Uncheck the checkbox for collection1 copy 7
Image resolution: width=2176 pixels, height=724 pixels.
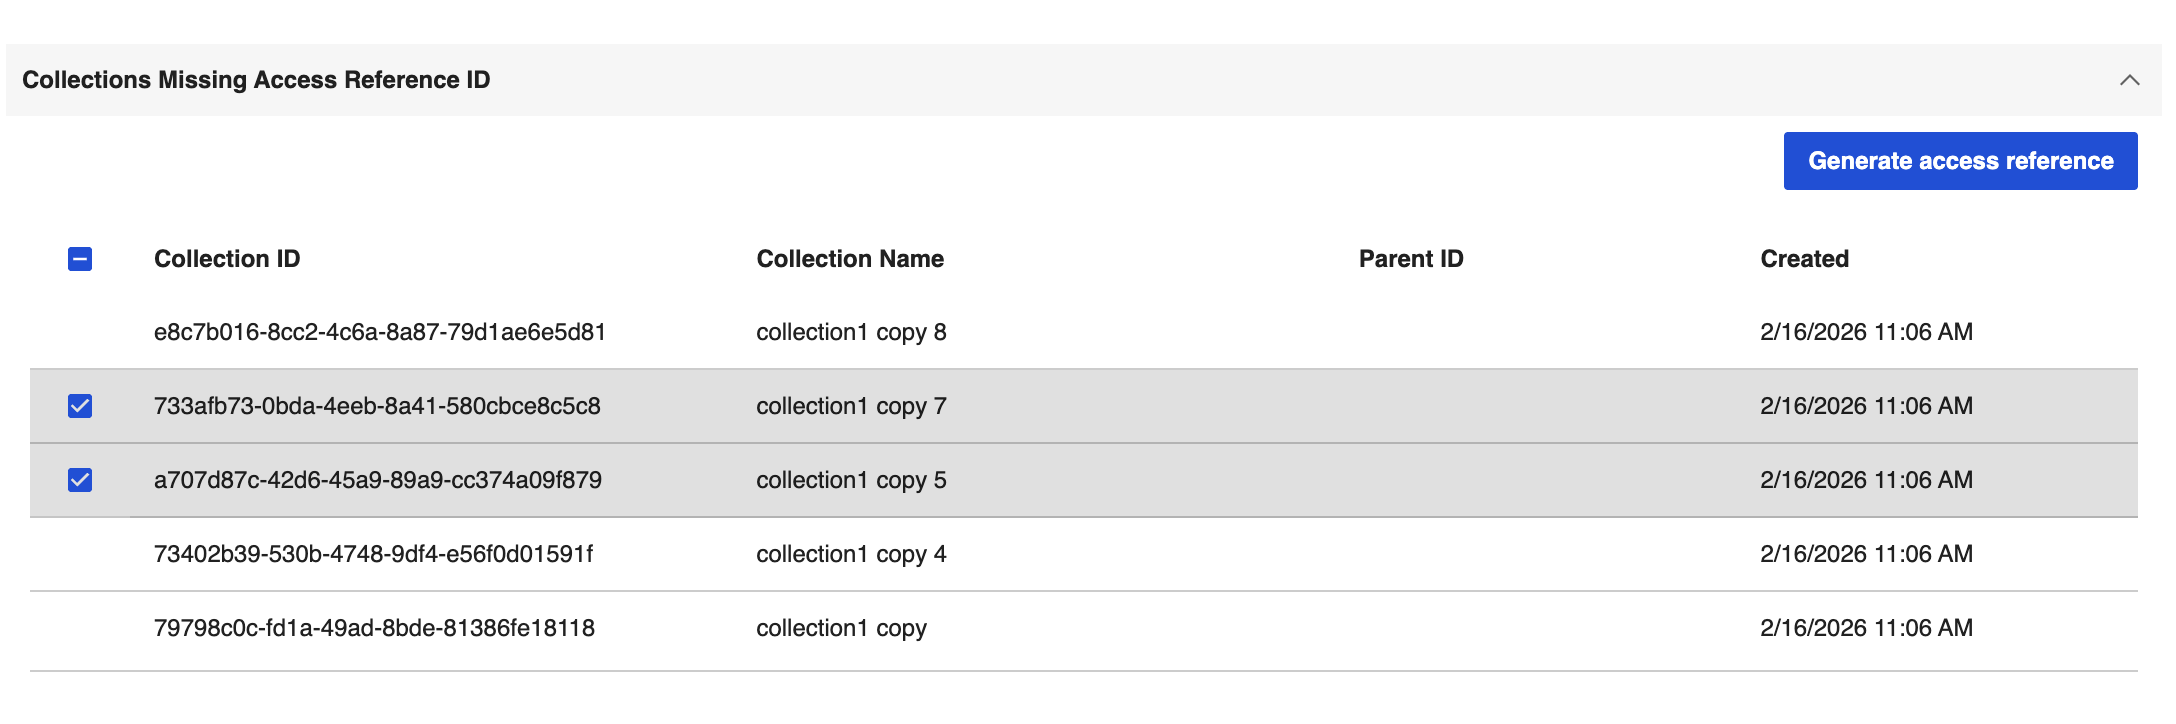click(82, 406)
